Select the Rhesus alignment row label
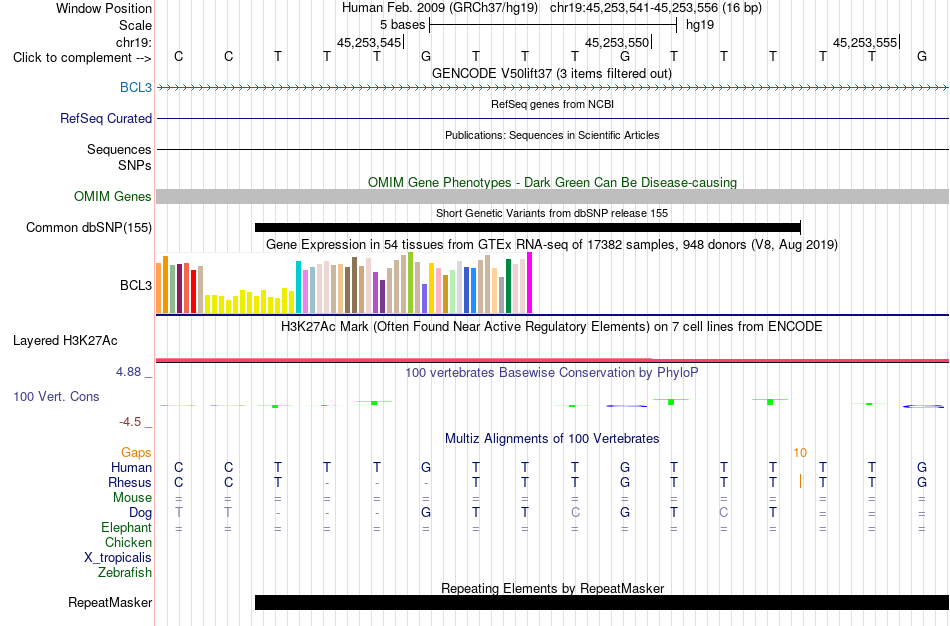This screenshot has width=950, height=626. [x=130, y=482]
